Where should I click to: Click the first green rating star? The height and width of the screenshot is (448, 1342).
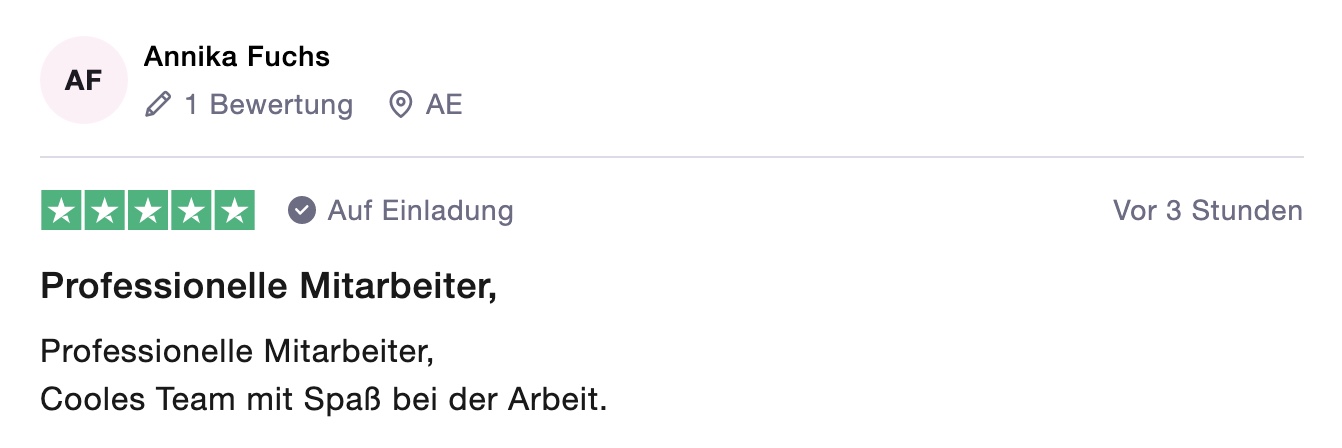pyautogui.click(x=62, y=210)
